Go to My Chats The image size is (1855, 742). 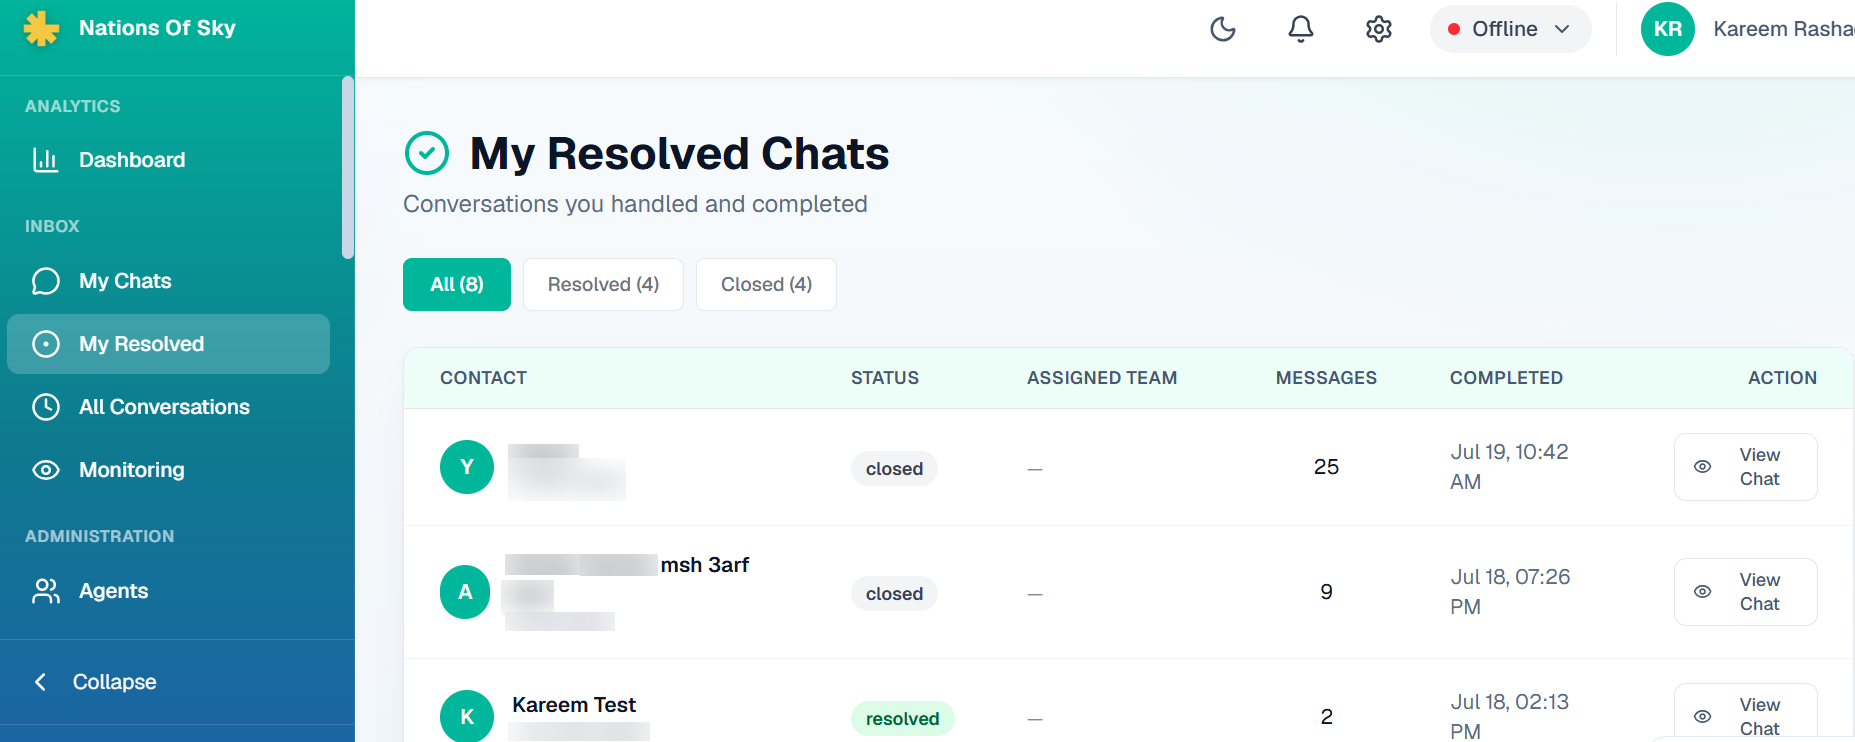(x=168, y=281)
